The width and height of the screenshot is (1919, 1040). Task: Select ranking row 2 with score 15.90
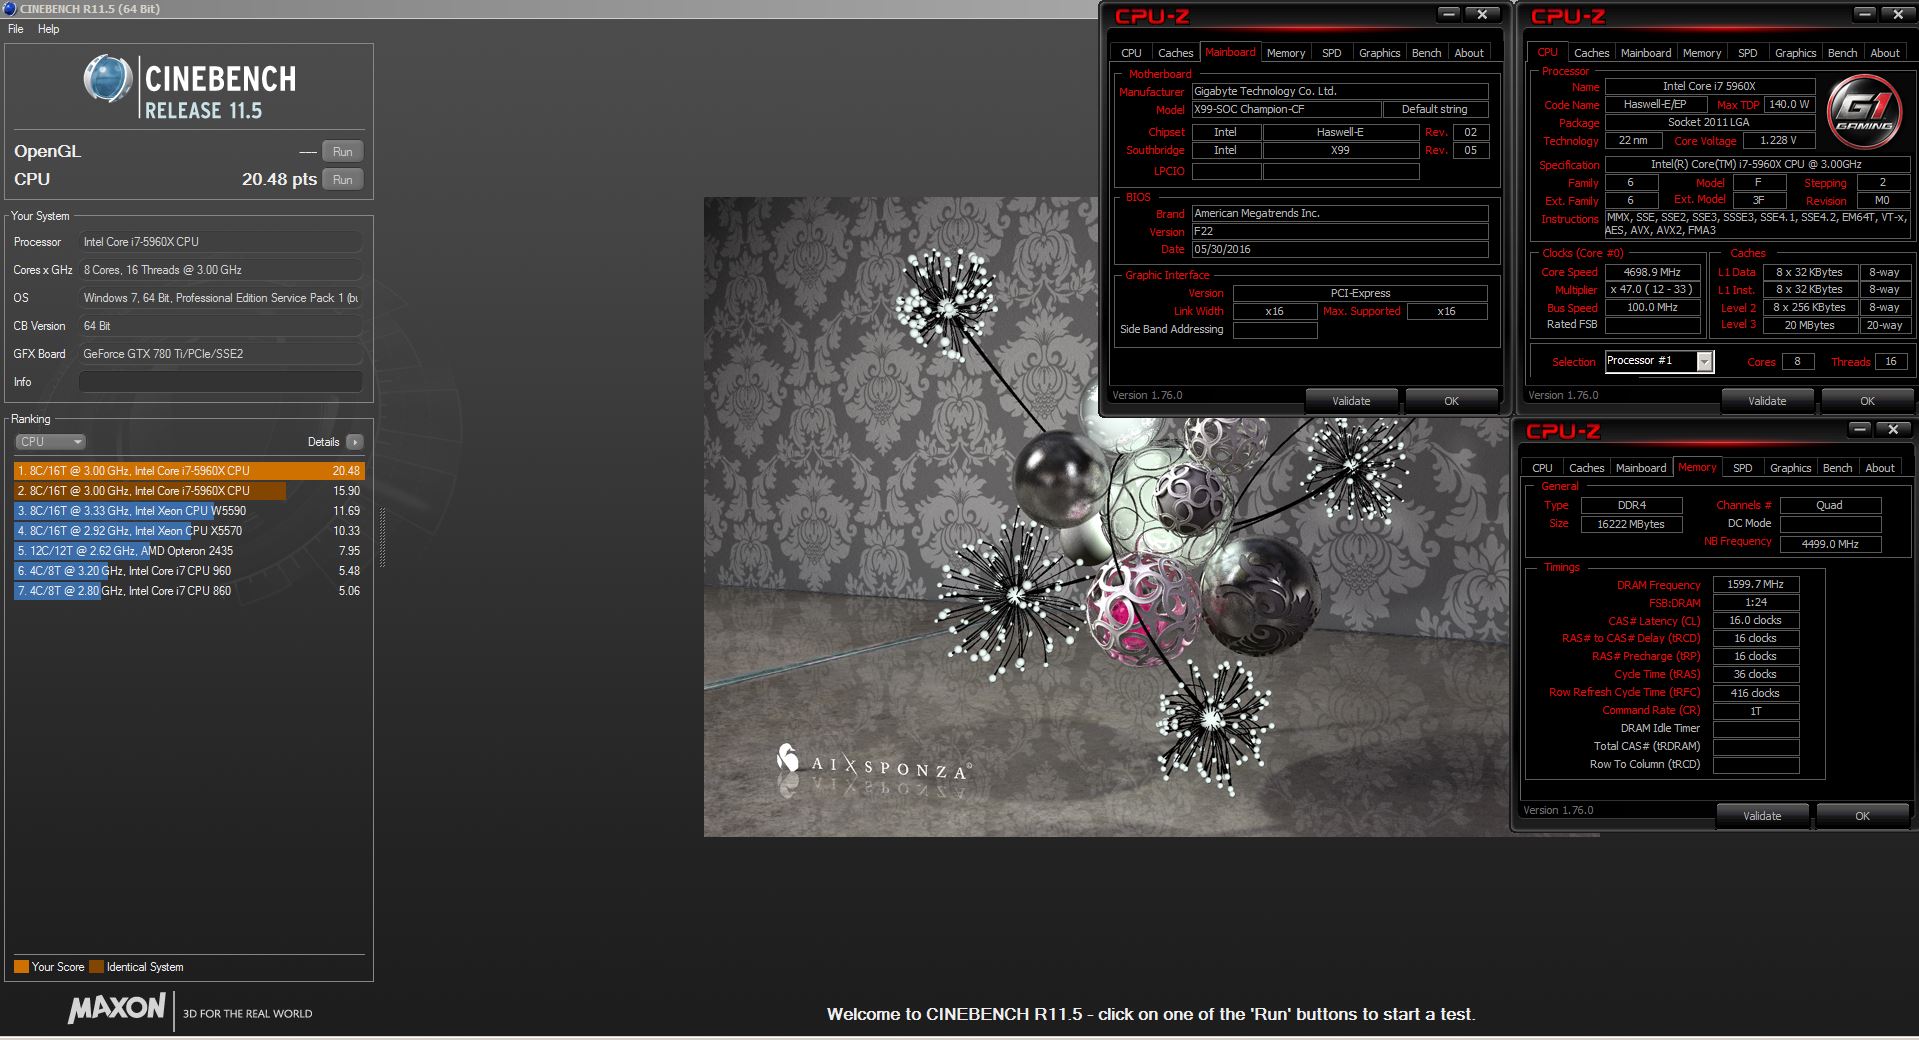point(189,491)
